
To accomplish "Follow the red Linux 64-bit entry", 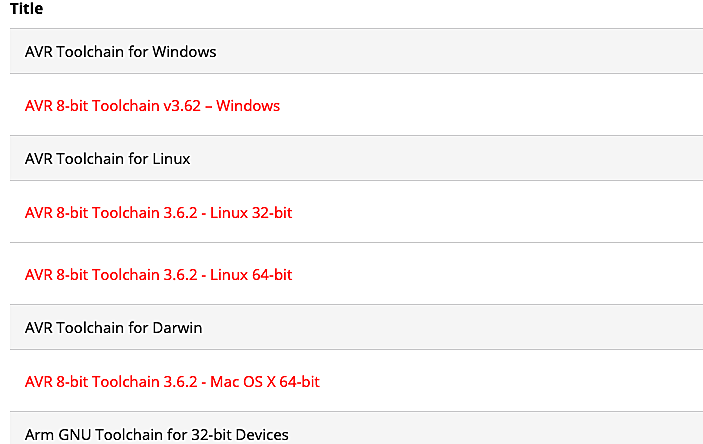I will coord(158,274).
